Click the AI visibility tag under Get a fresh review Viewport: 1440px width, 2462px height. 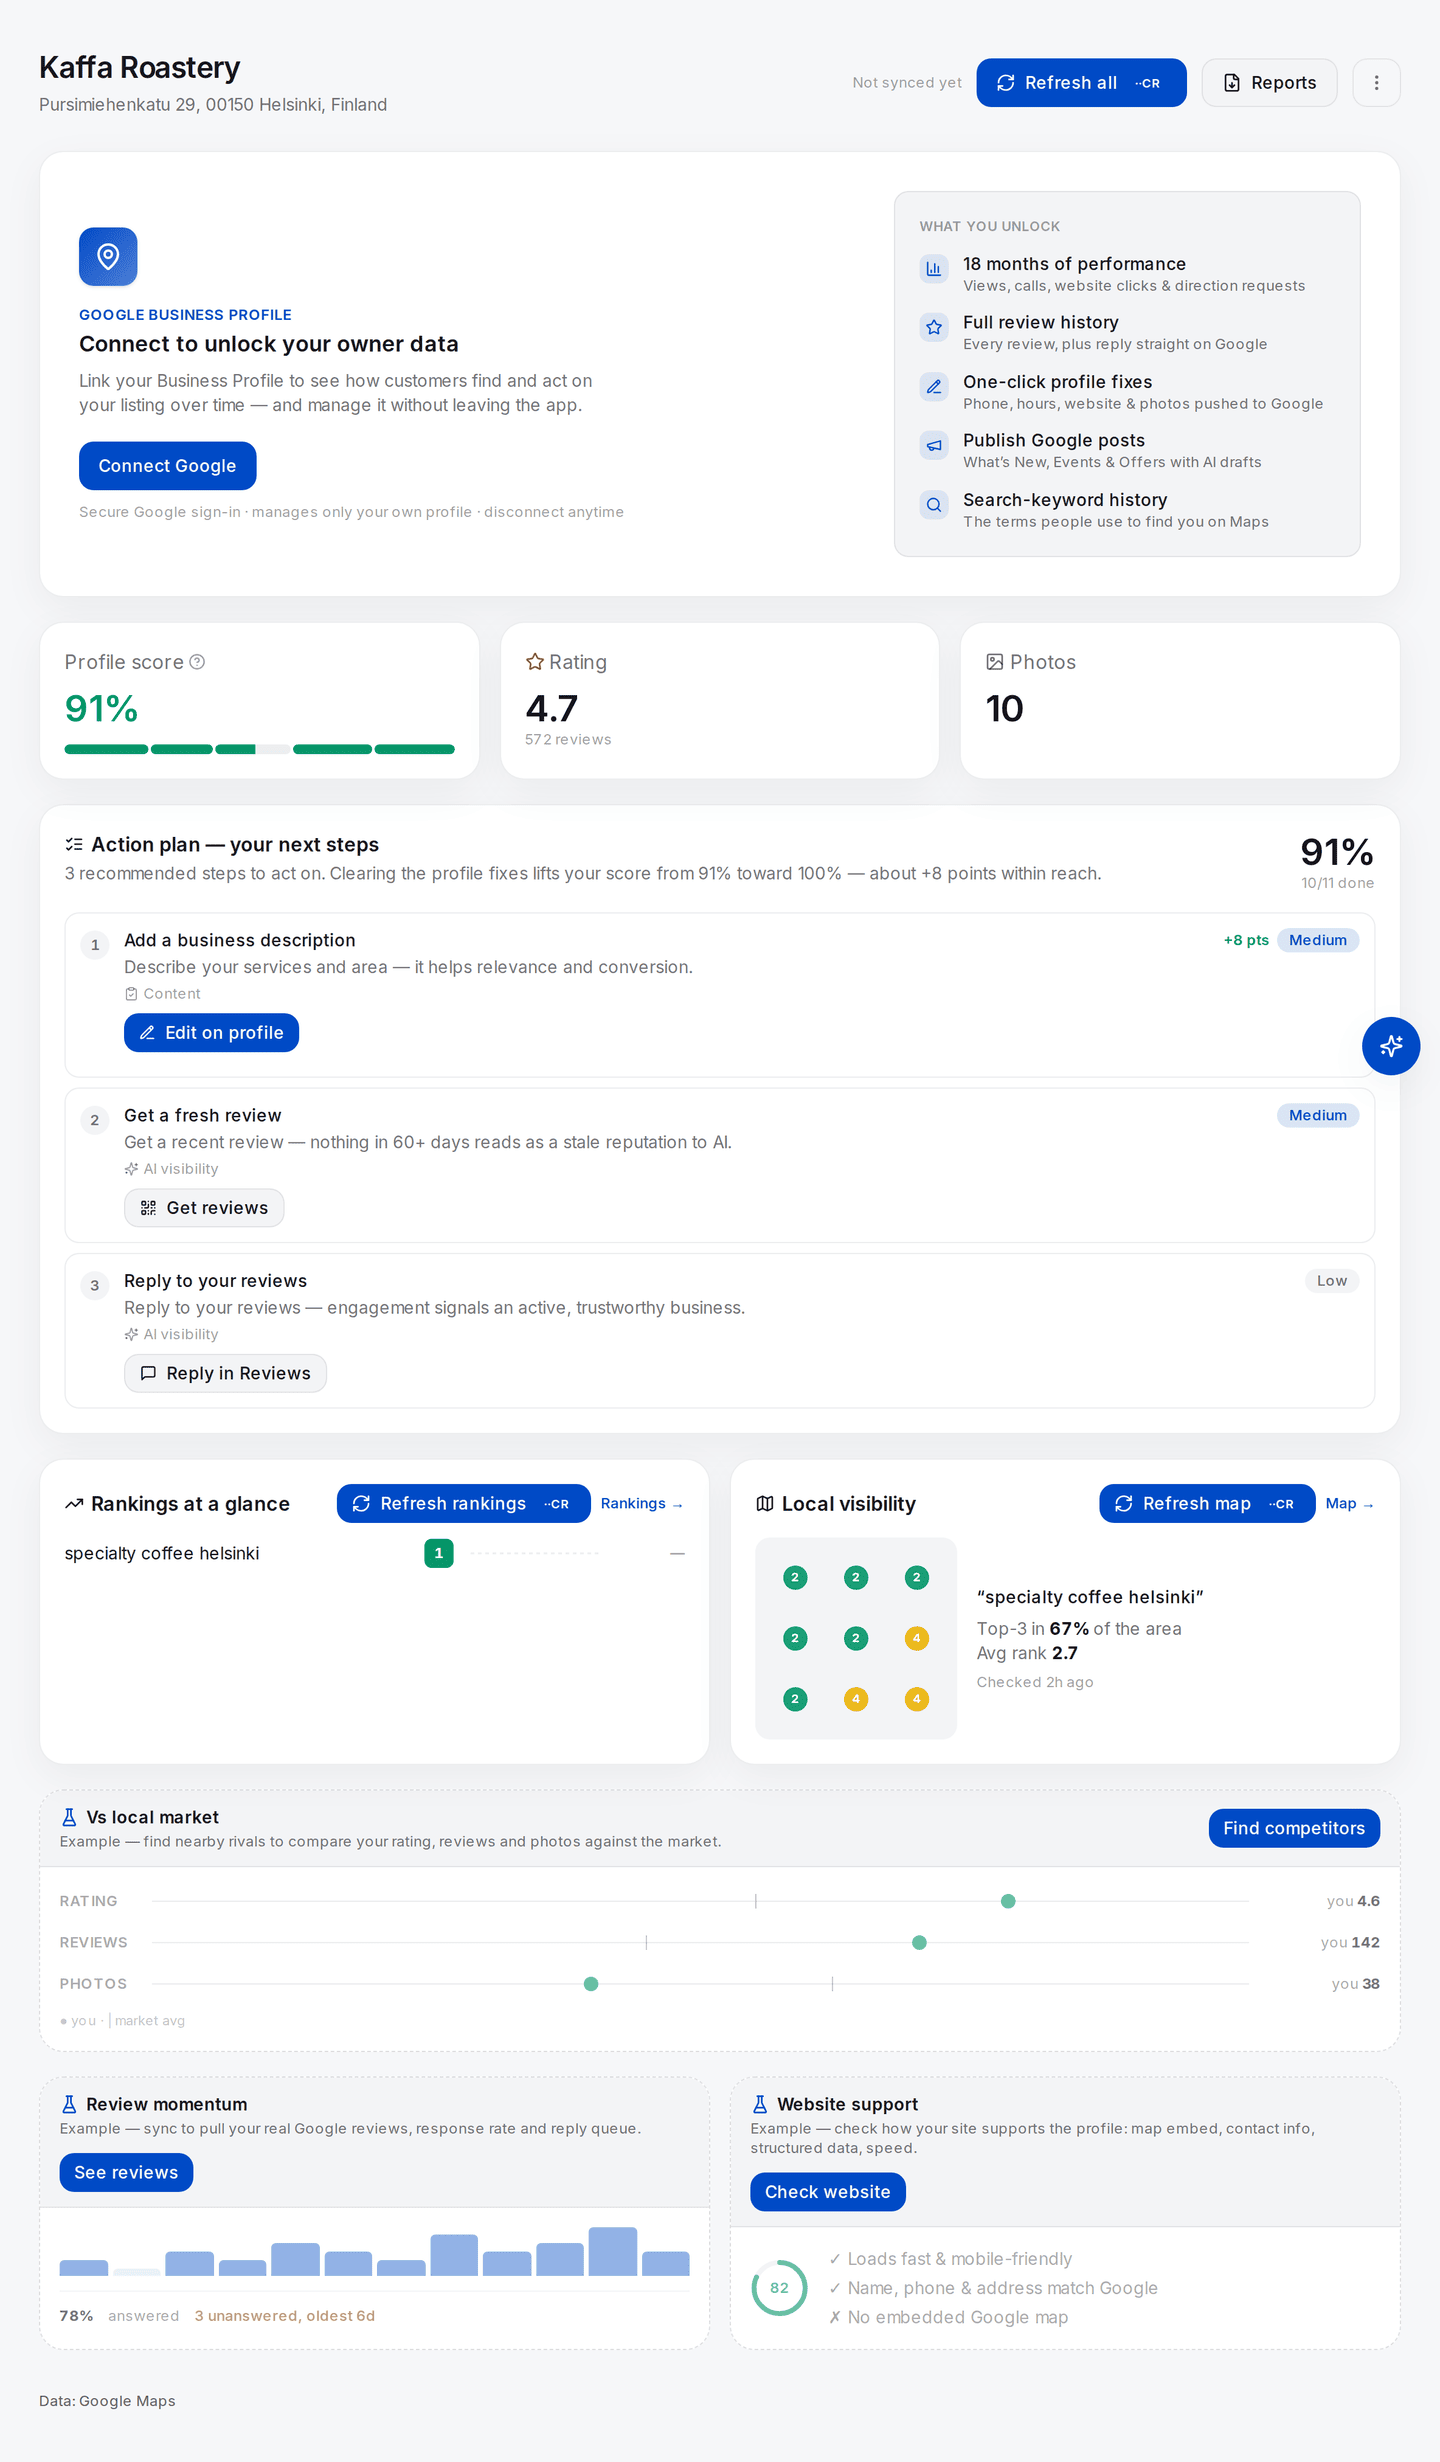pyautogui.click(x=171, y=1169)
